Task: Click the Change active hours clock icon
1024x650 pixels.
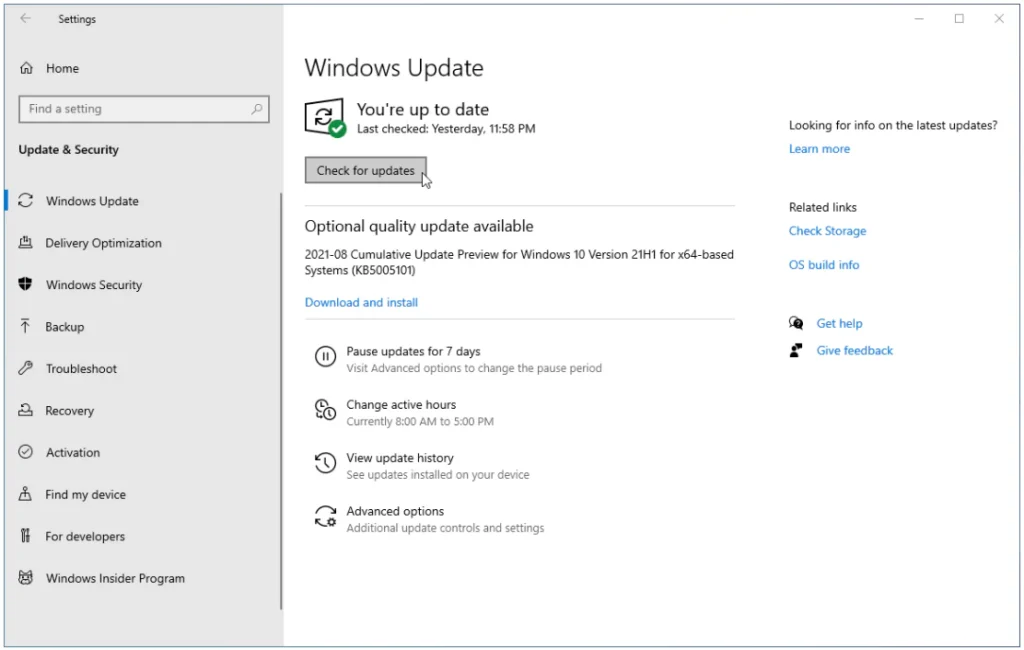Action: [x=325, y=410]
